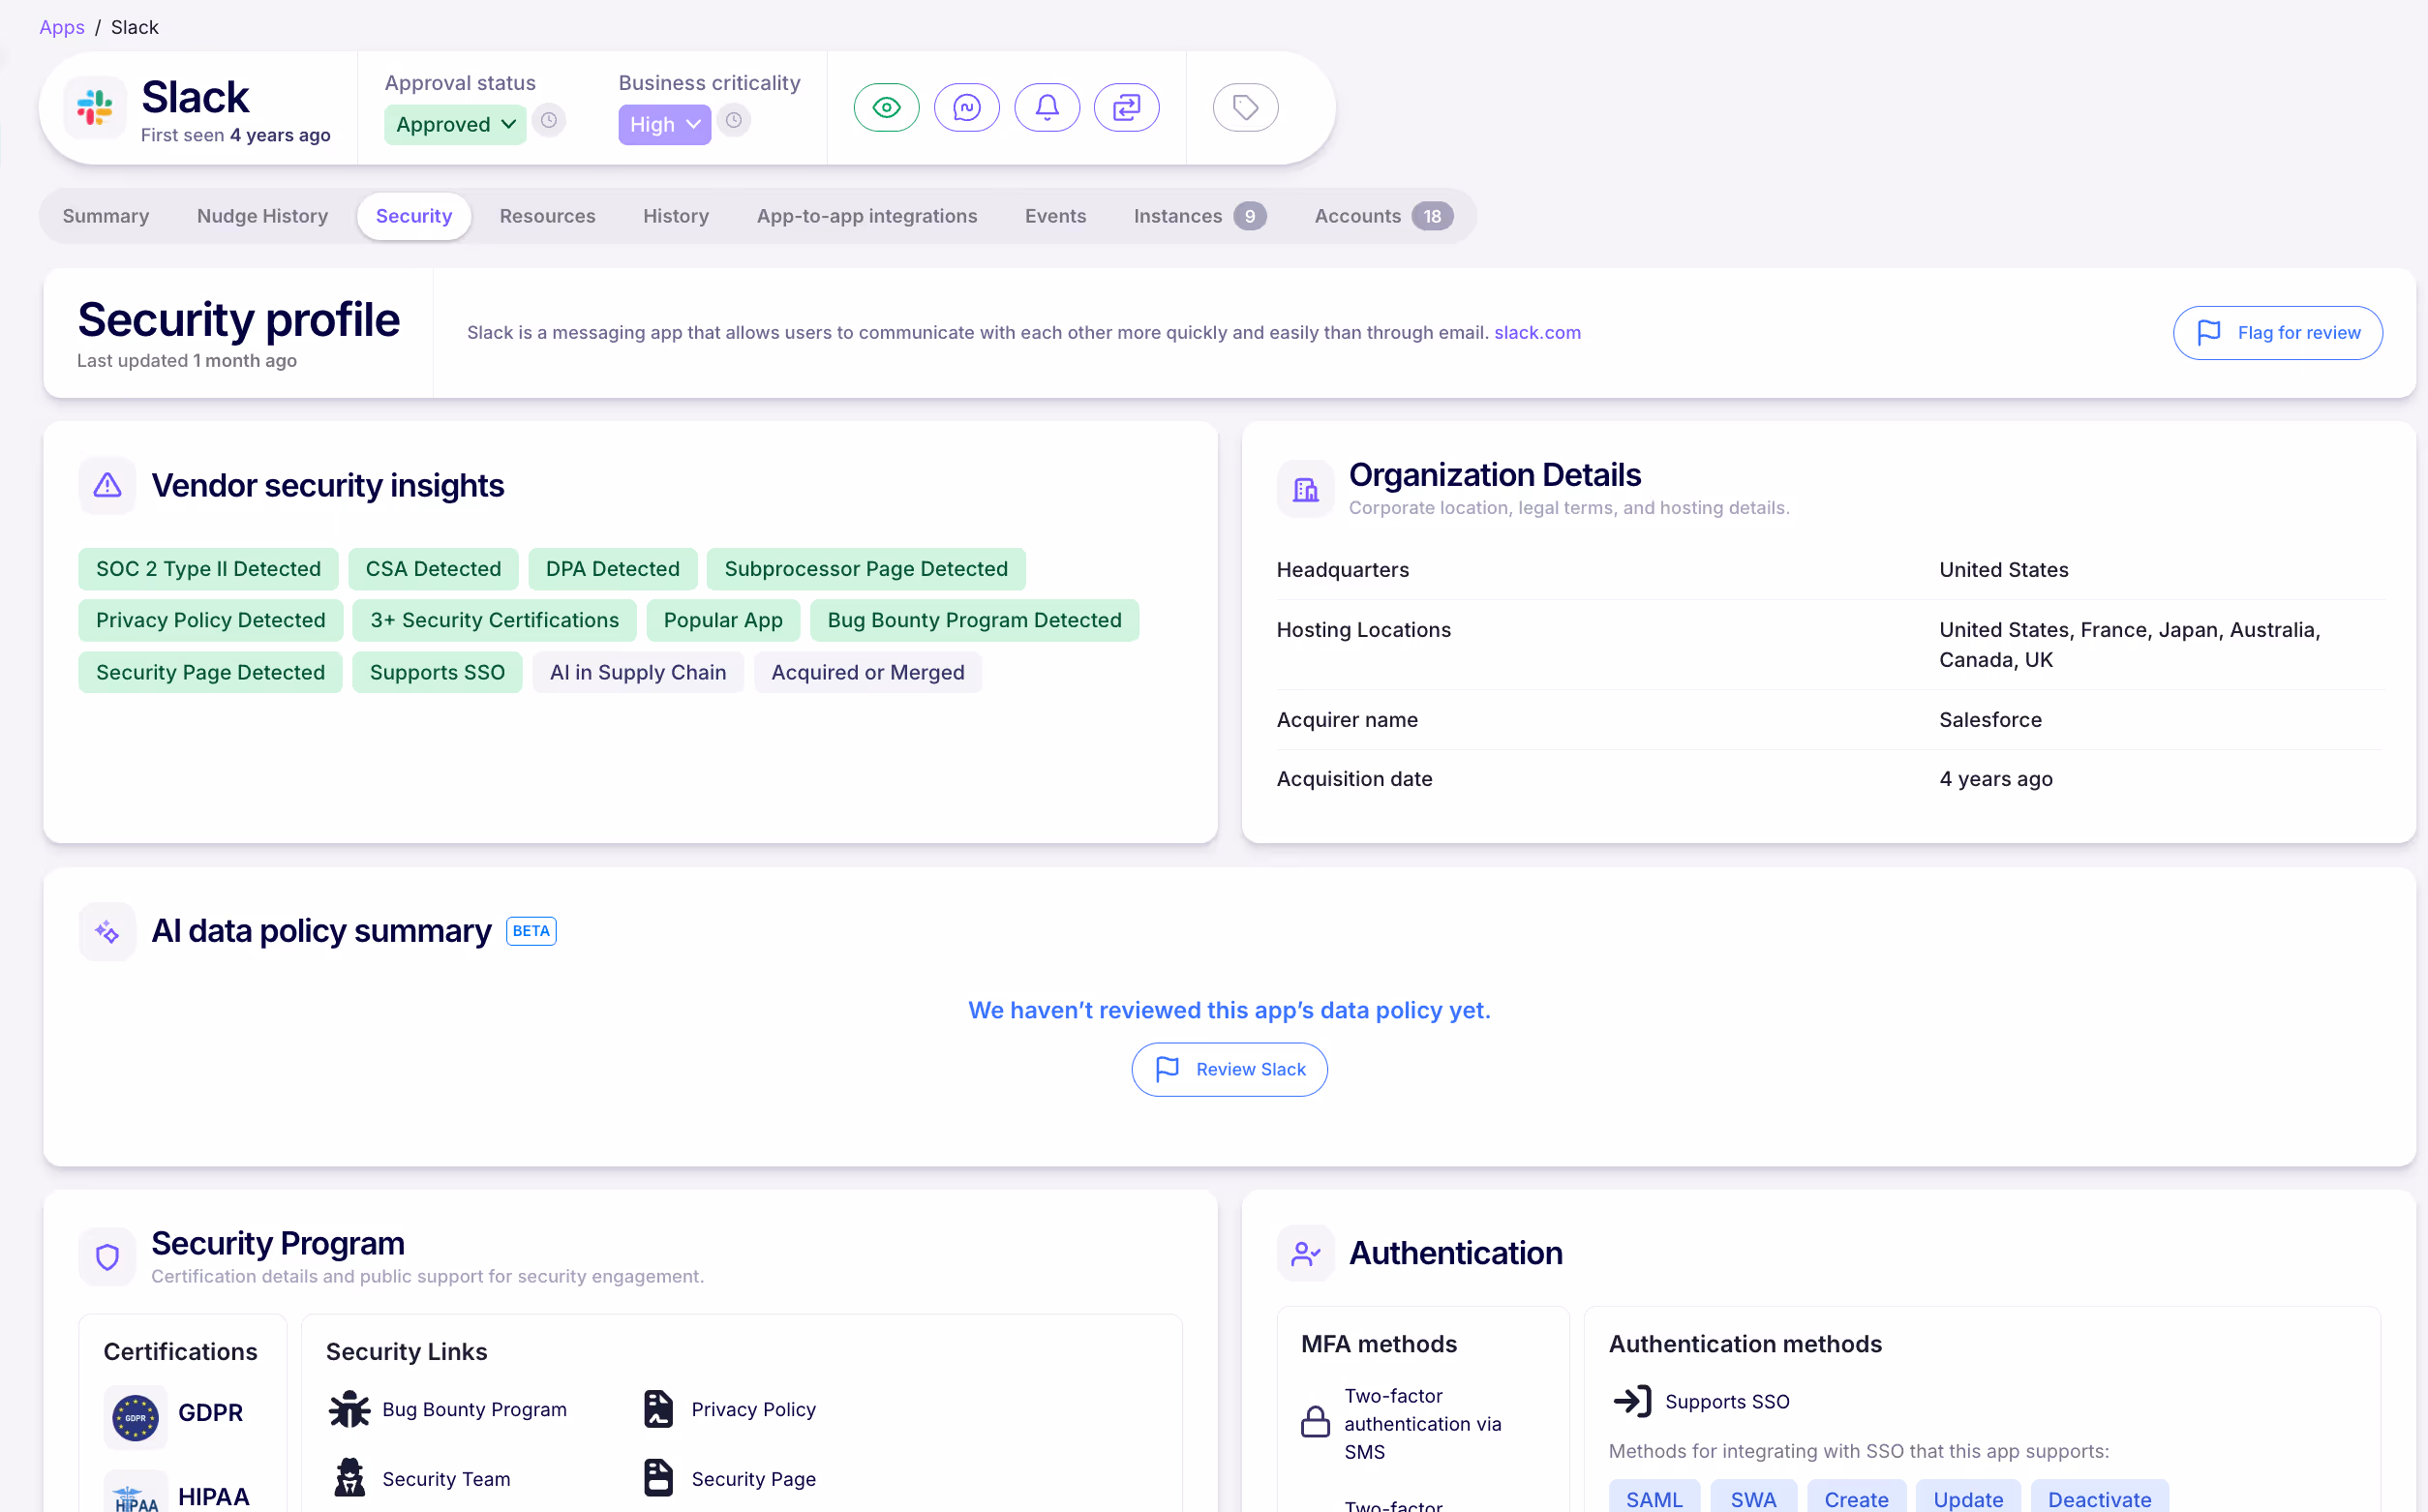Click the Supports SSO login arrow icon
The height and width of the screenshot is (1512, 2428).
click(1632, 1401)
